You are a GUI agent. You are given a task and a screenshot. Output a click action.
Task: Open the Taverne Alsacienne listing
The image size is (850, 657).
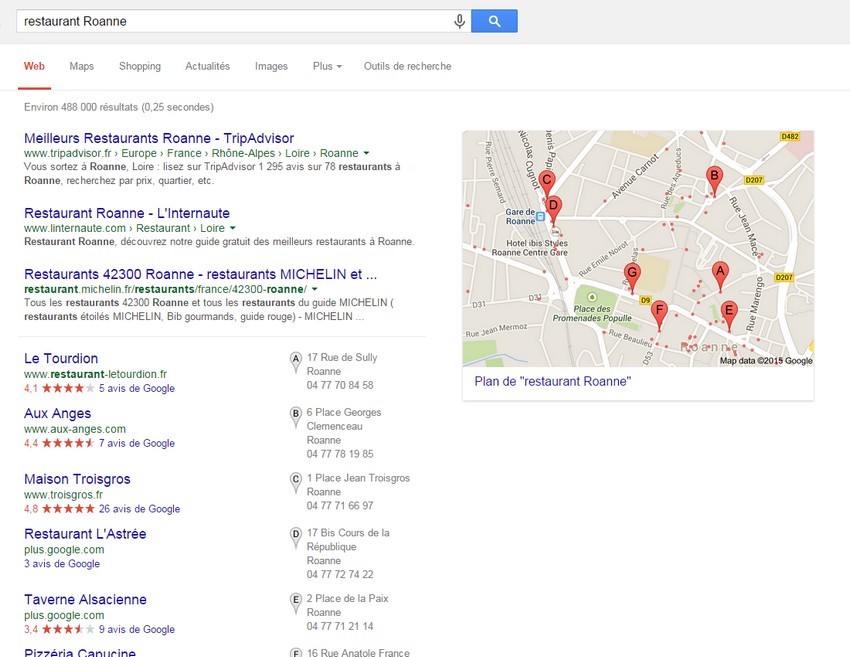[x=85, y=600]
